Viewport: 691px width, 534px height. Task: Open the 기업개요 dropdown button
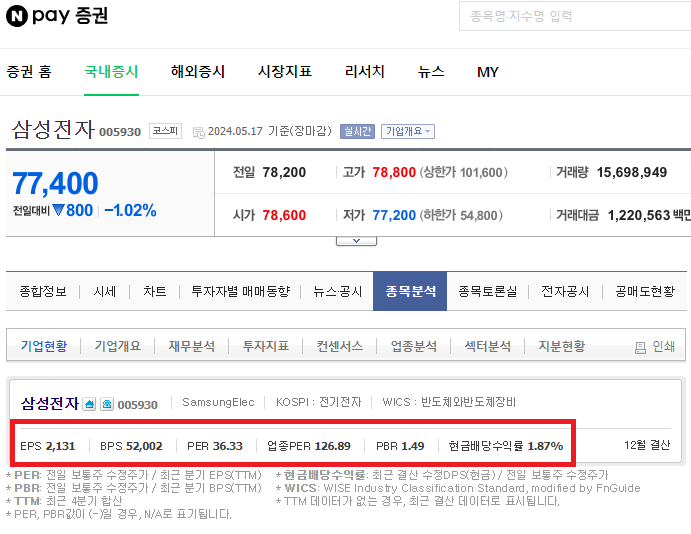click(408, 131)
